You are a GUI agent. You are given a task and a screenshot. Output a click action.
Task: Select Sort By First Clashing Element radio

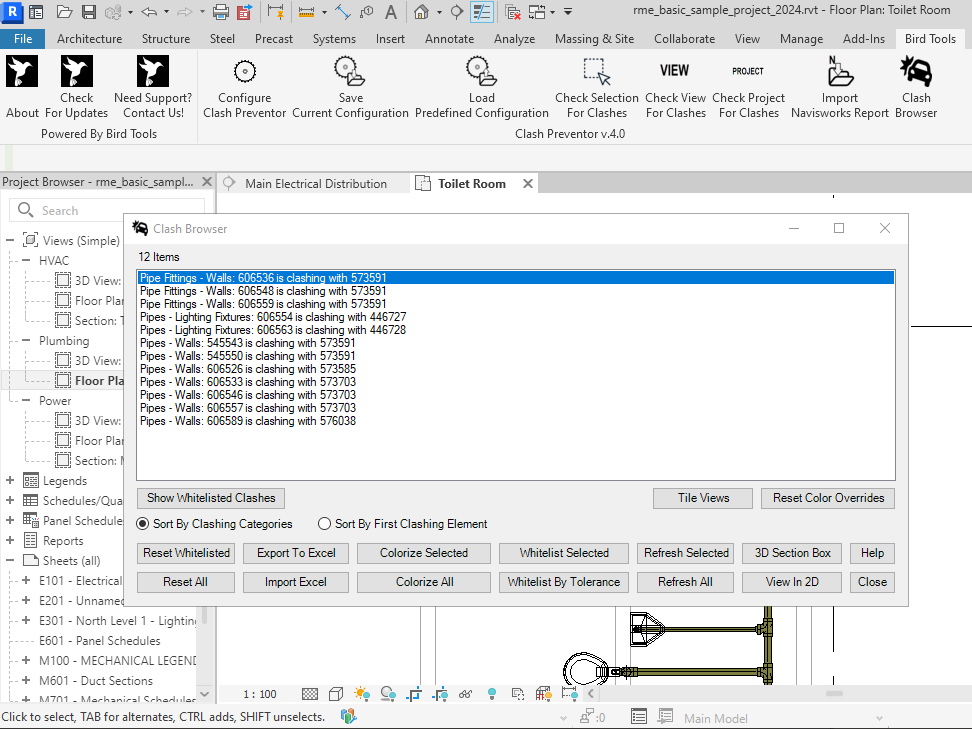[x=324, y=524]
